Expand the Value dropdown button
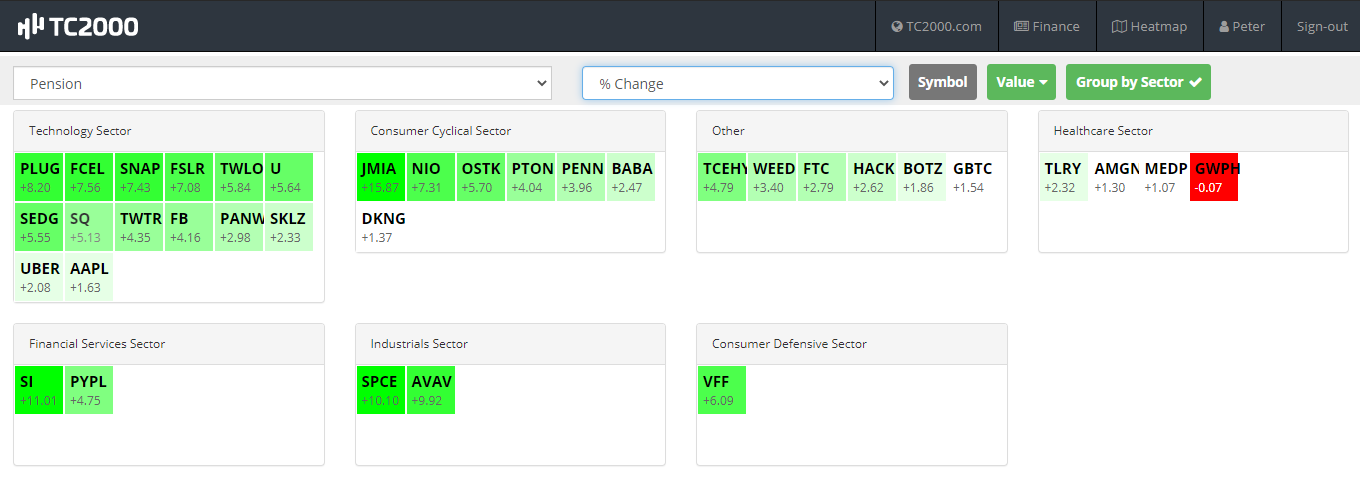 [1021, 82]
